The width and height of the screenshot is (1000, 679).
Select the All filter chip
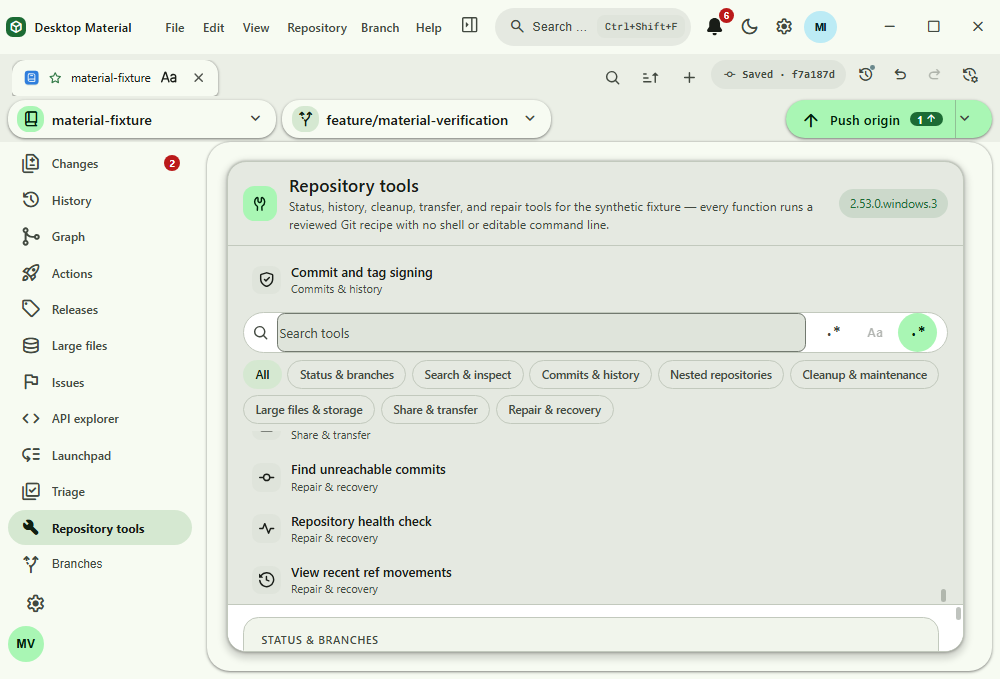point(263,375)
